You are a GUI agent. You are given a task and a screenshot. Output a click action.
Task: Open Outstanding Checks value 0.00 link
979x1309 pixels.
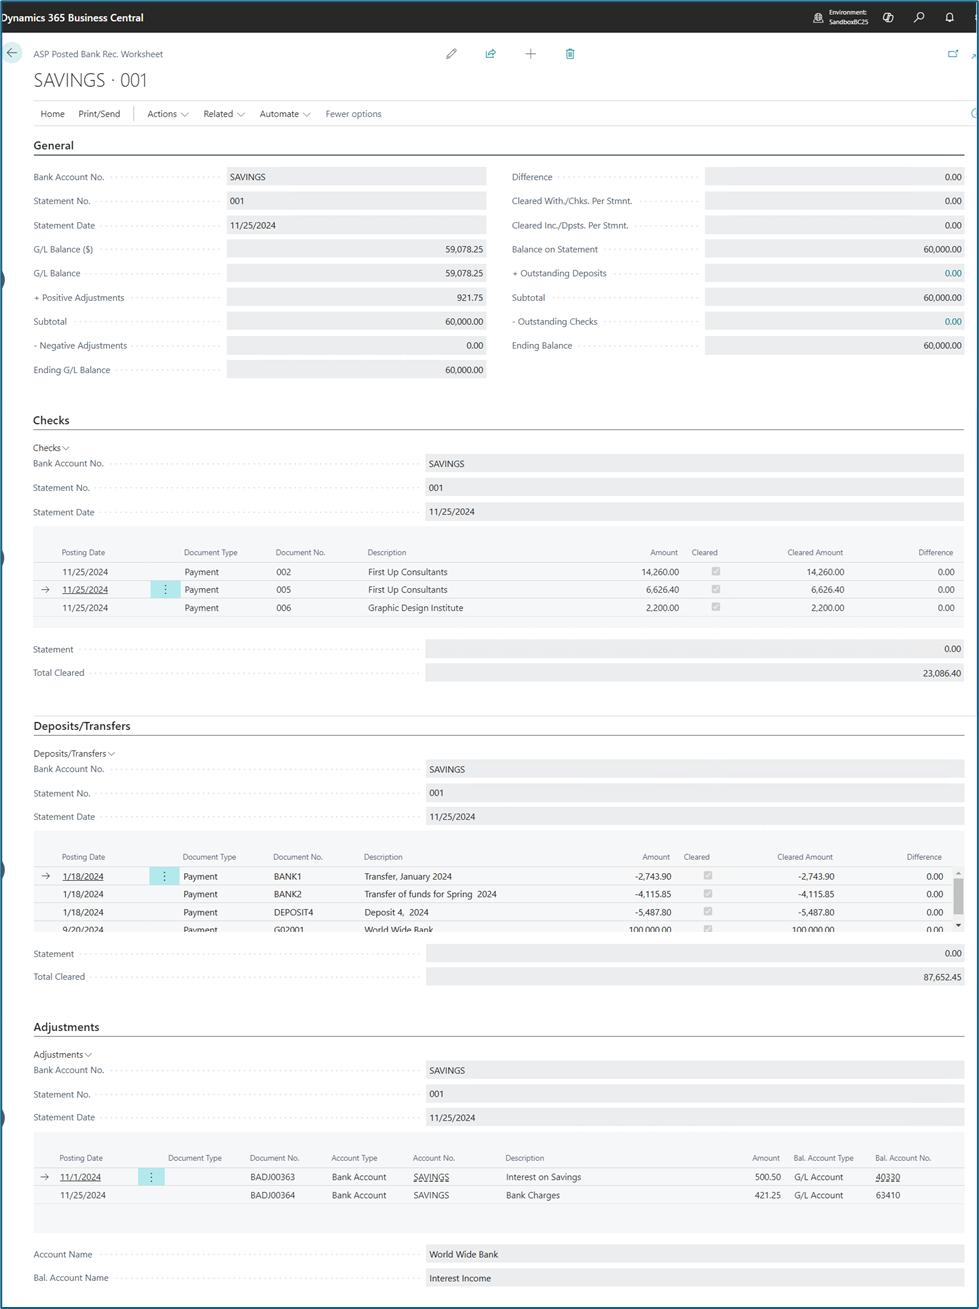pyautogui.click(x=952, y=322)
